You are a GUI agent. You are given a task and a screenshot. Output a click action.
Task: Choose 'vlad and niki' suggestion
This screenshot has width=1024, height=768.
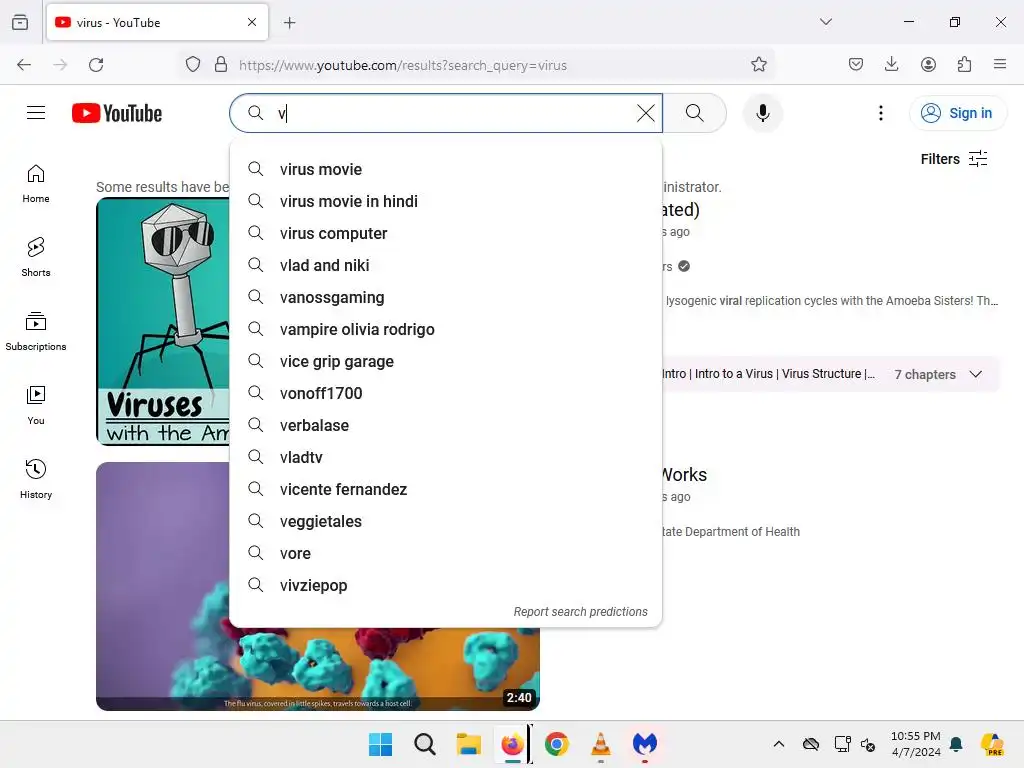point(445,265)
